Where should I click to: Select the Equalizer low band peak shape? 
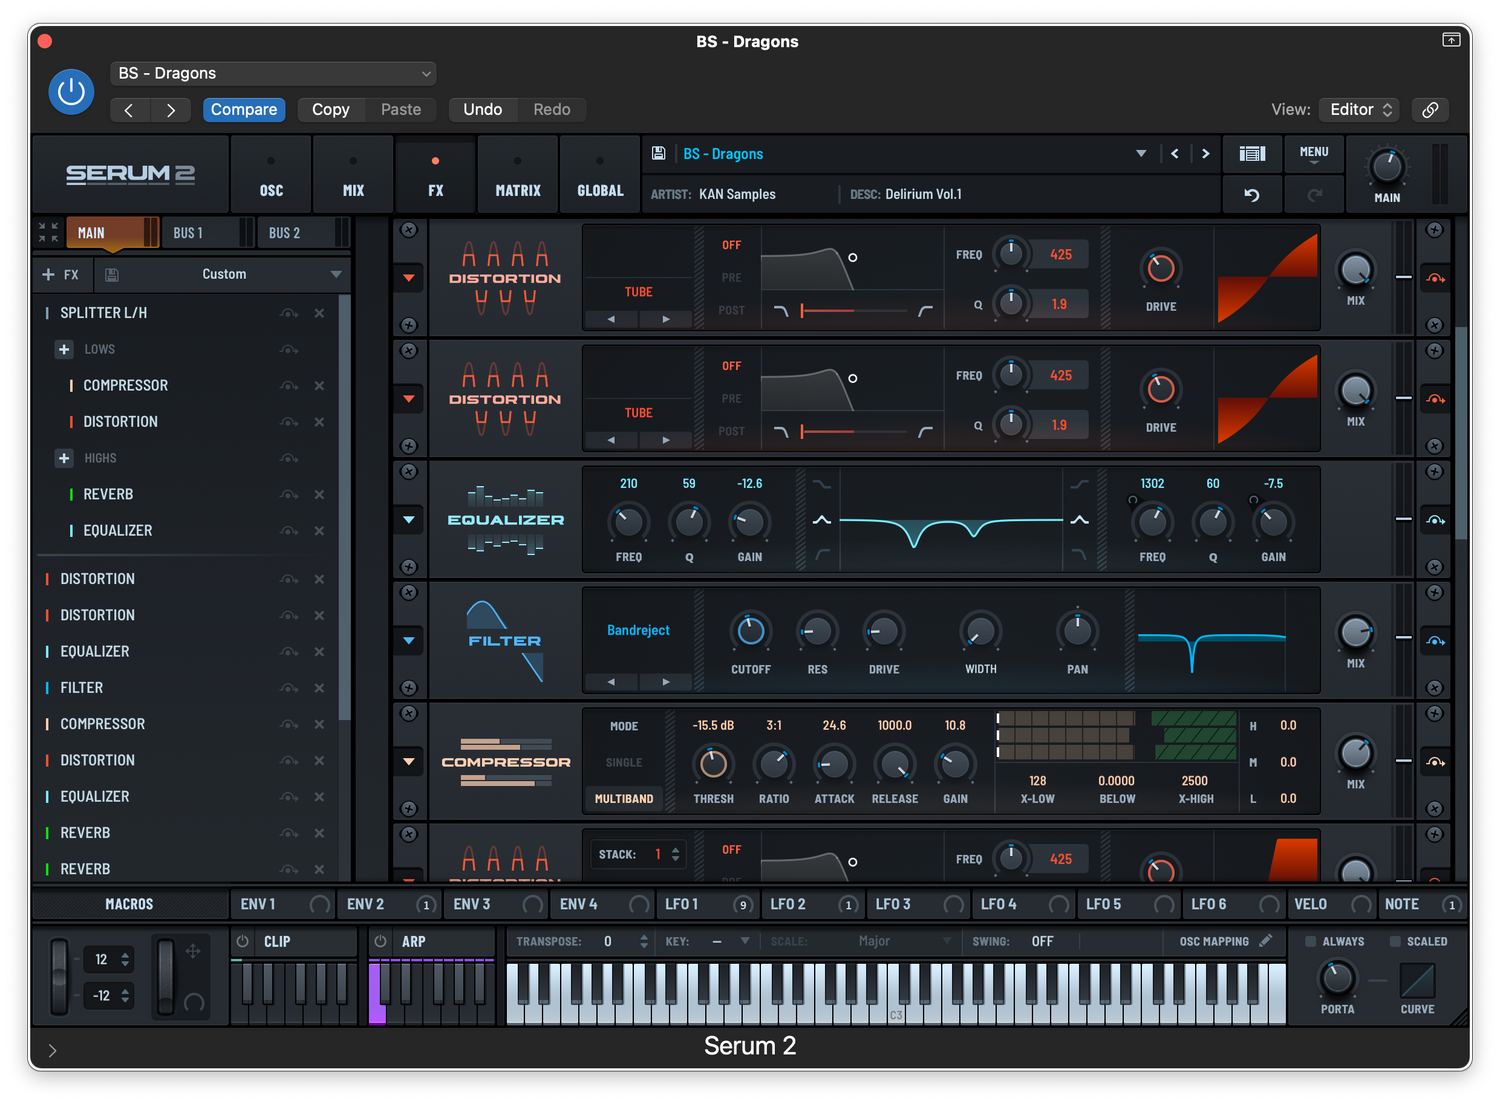point(822,520)
